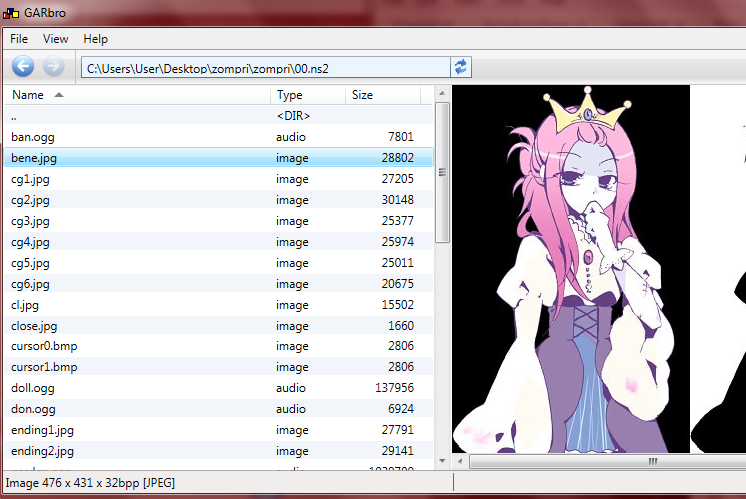Select file ending1.jpg
This screenshot has height=499, width=746.
[x=219, y=430]
